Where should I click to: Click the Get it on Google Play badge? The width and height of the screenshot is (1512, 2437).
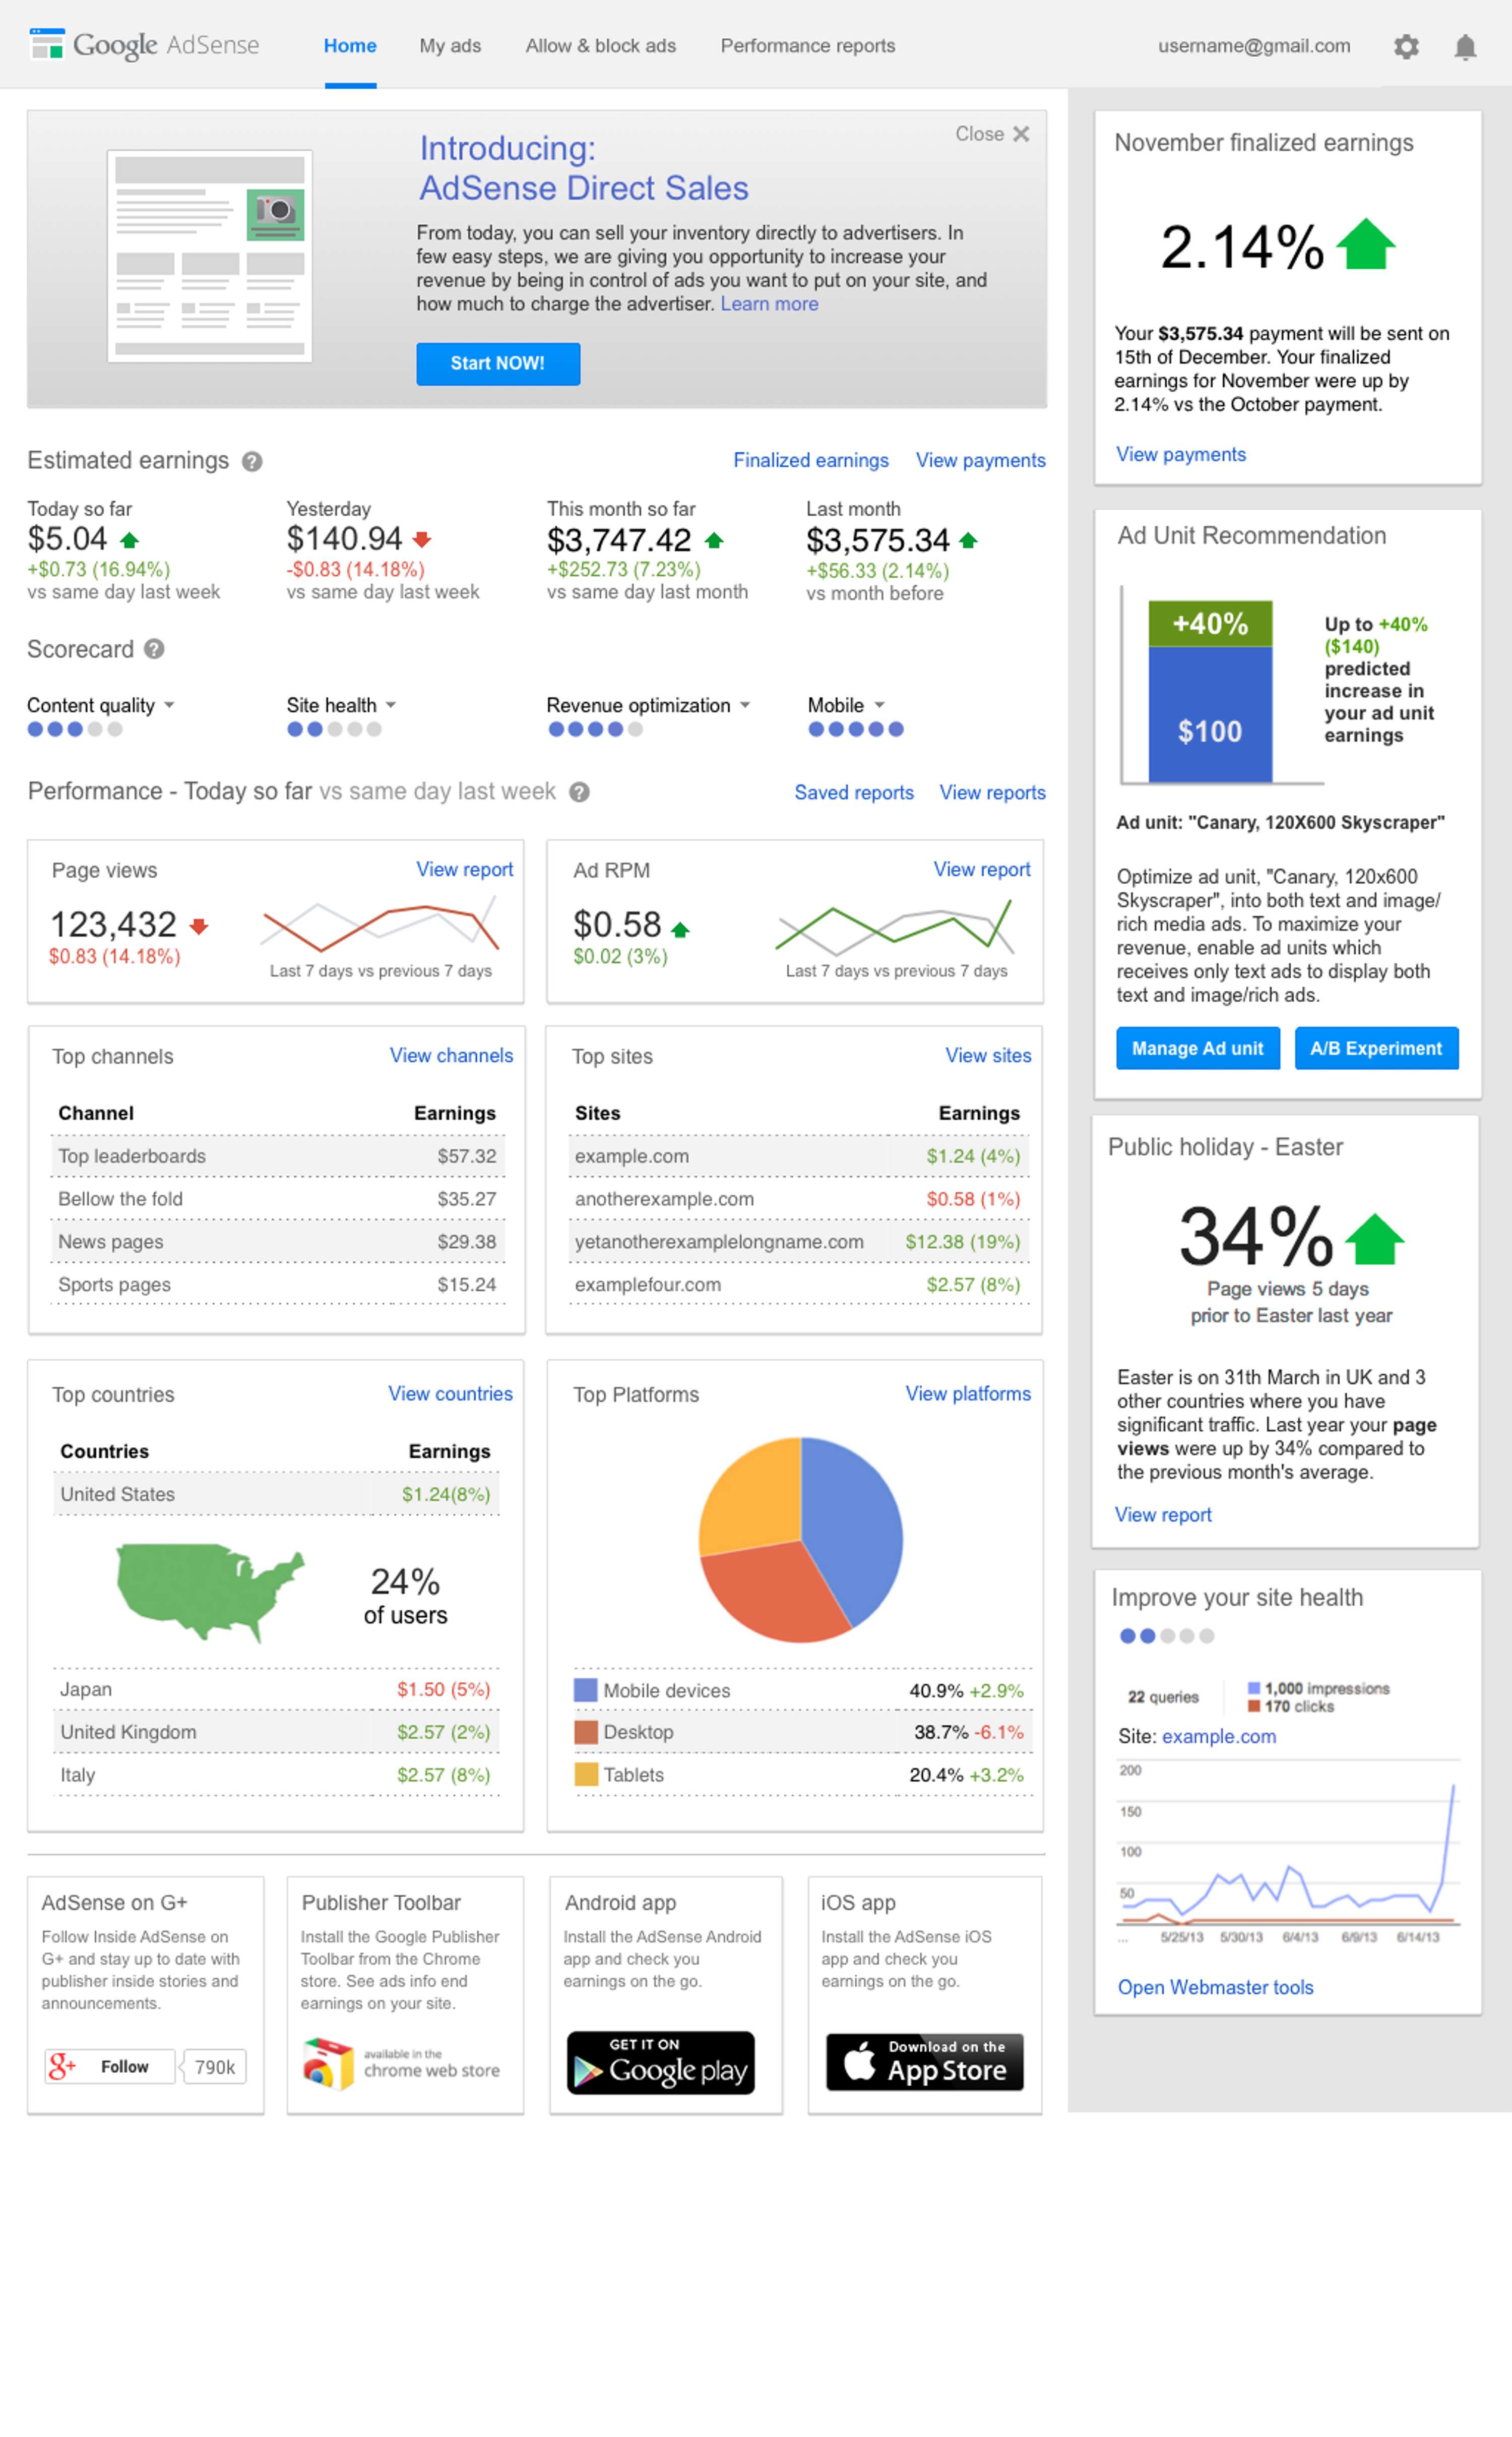point(661,2062)
